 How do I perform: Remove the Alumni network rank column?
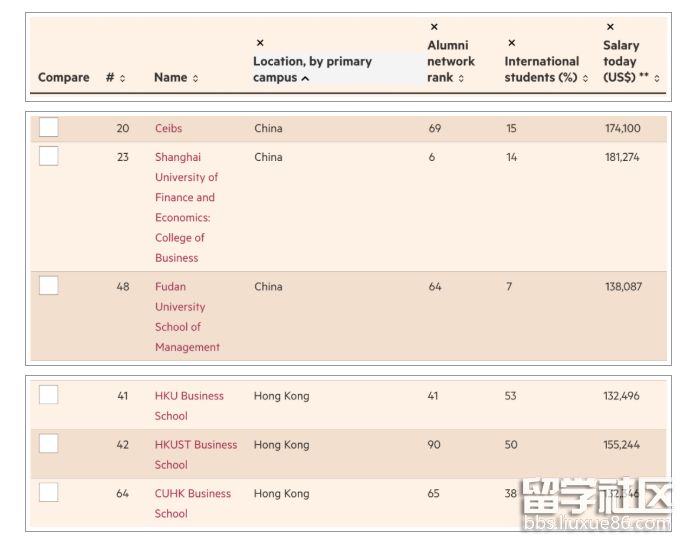pyautogui.click(x=434, y=27)
